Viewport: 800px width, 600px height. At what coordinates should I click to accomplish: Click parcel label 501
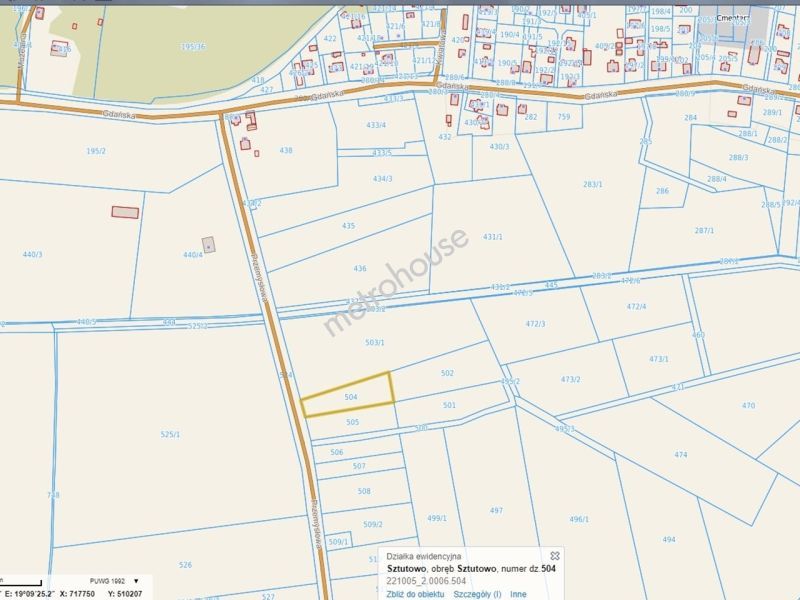(449, 405)
